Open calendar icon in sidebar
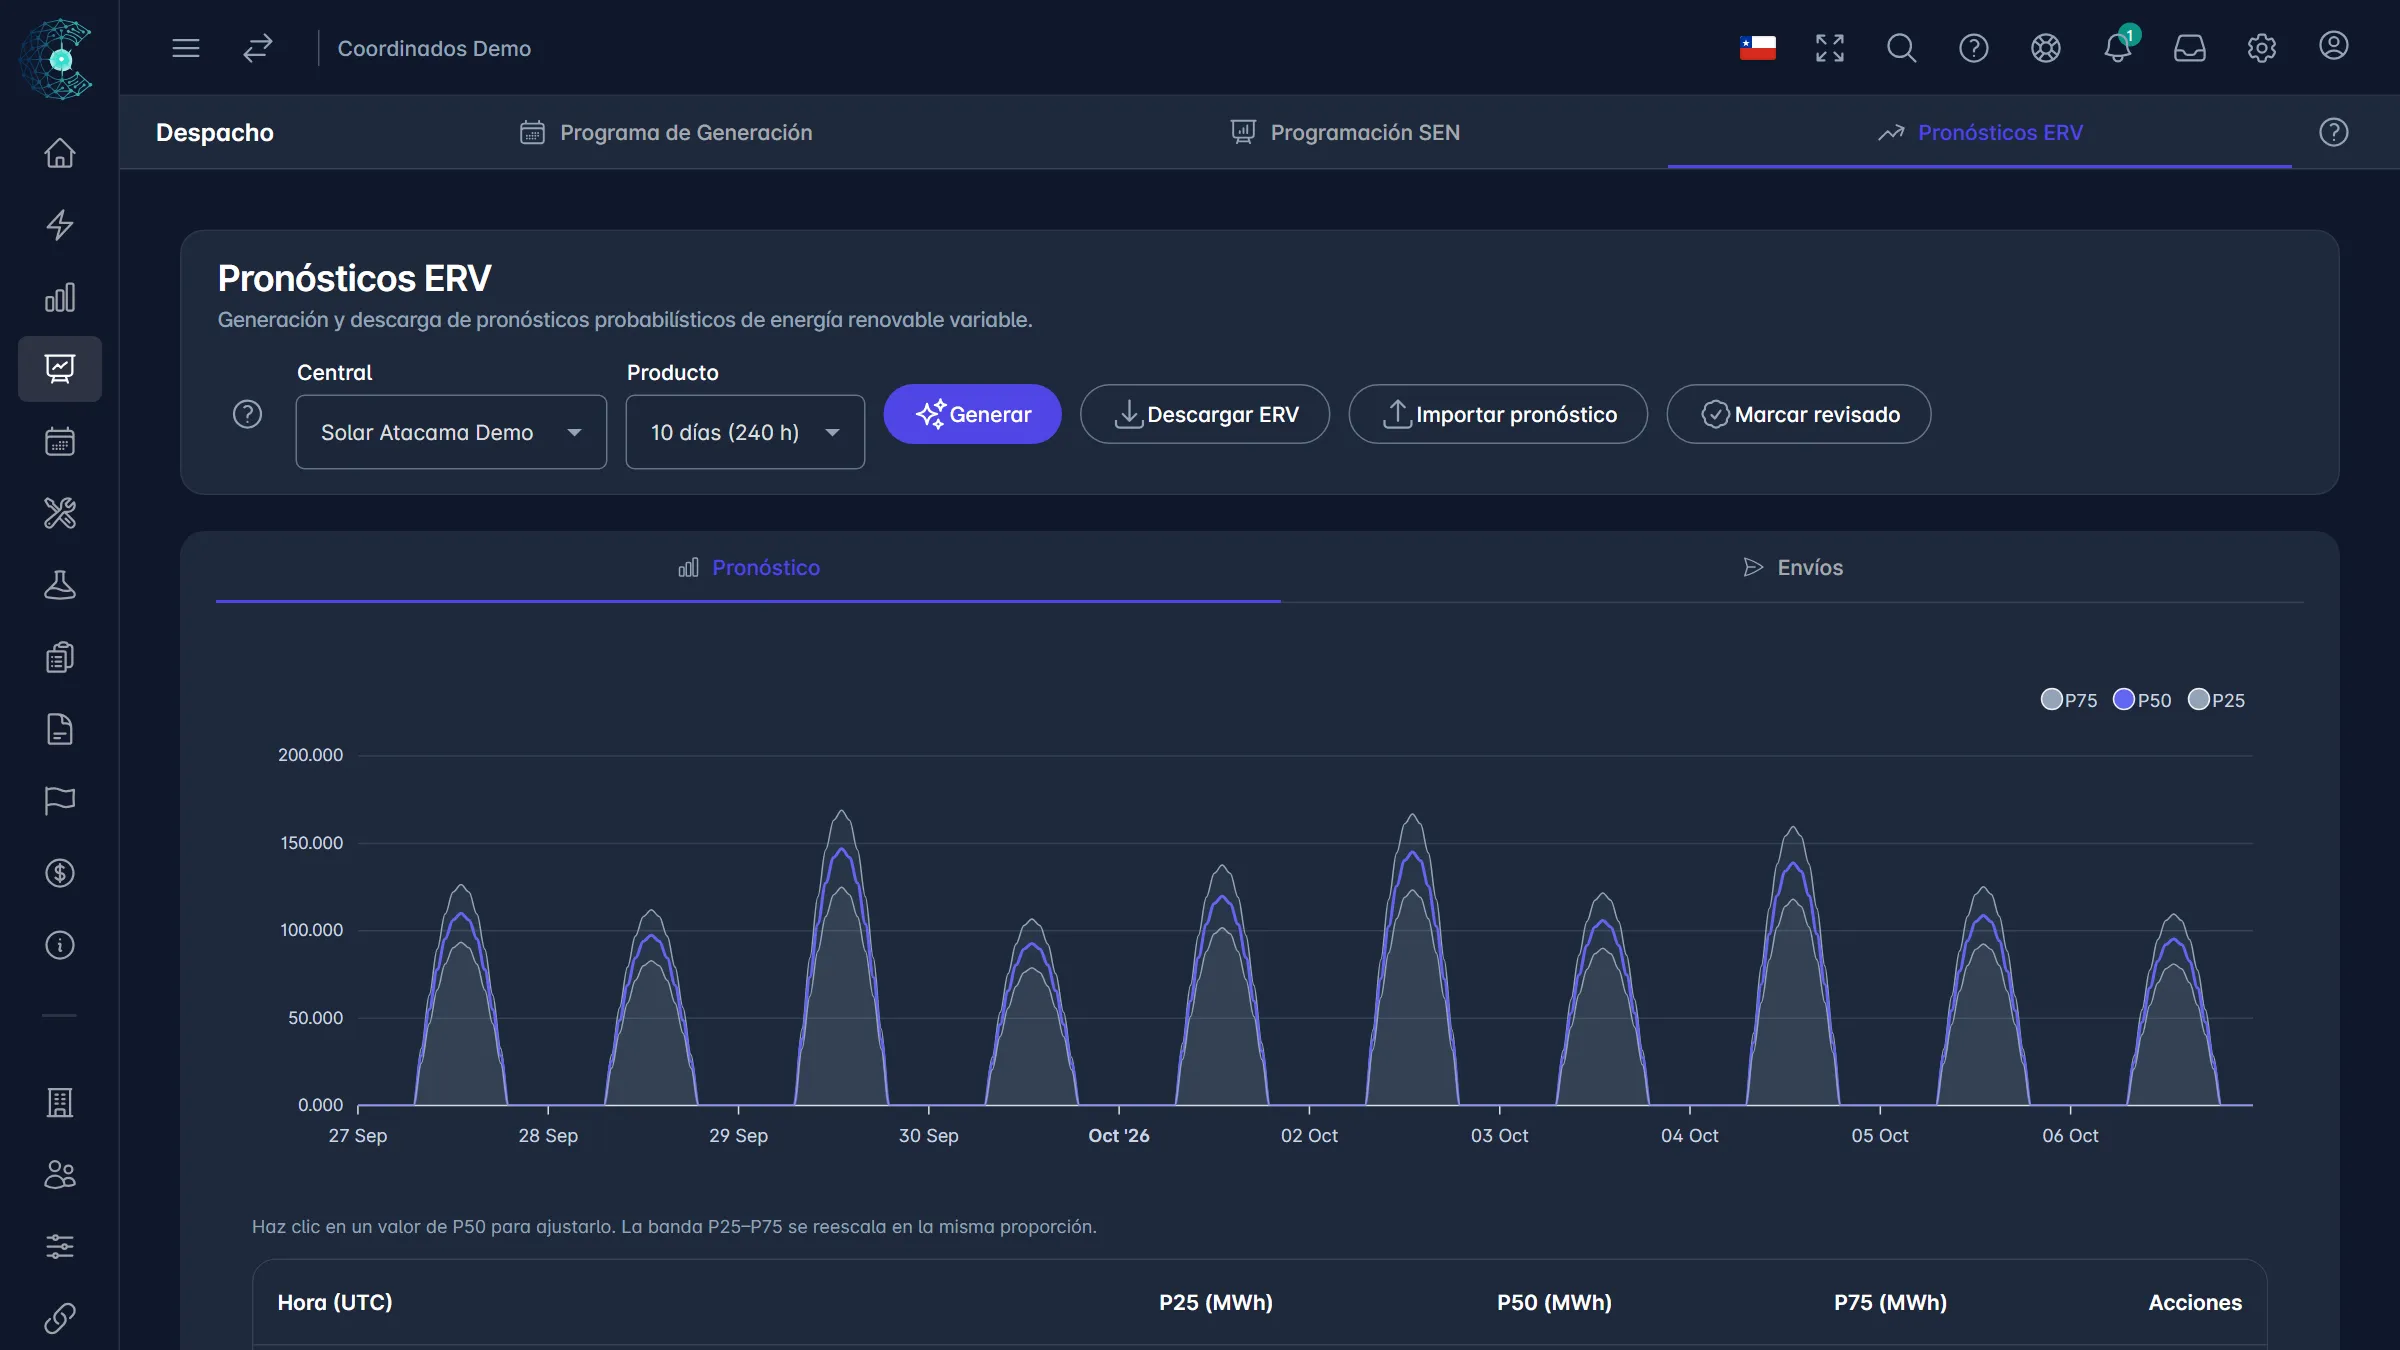The height and width of the screenshot is (1350, 2400). [60, 441]
